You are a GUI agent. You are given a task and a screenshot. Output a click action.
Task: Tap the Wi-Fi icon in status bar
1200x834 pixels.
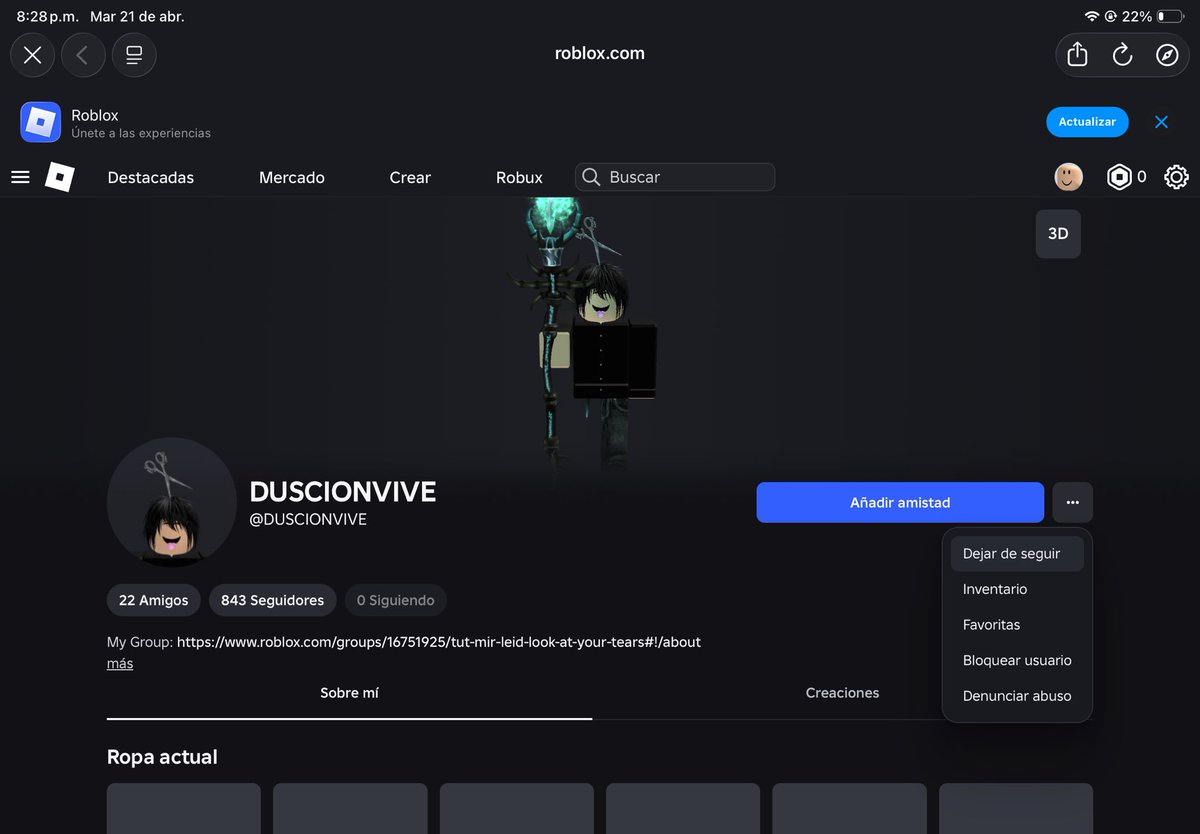(1092, 17)
